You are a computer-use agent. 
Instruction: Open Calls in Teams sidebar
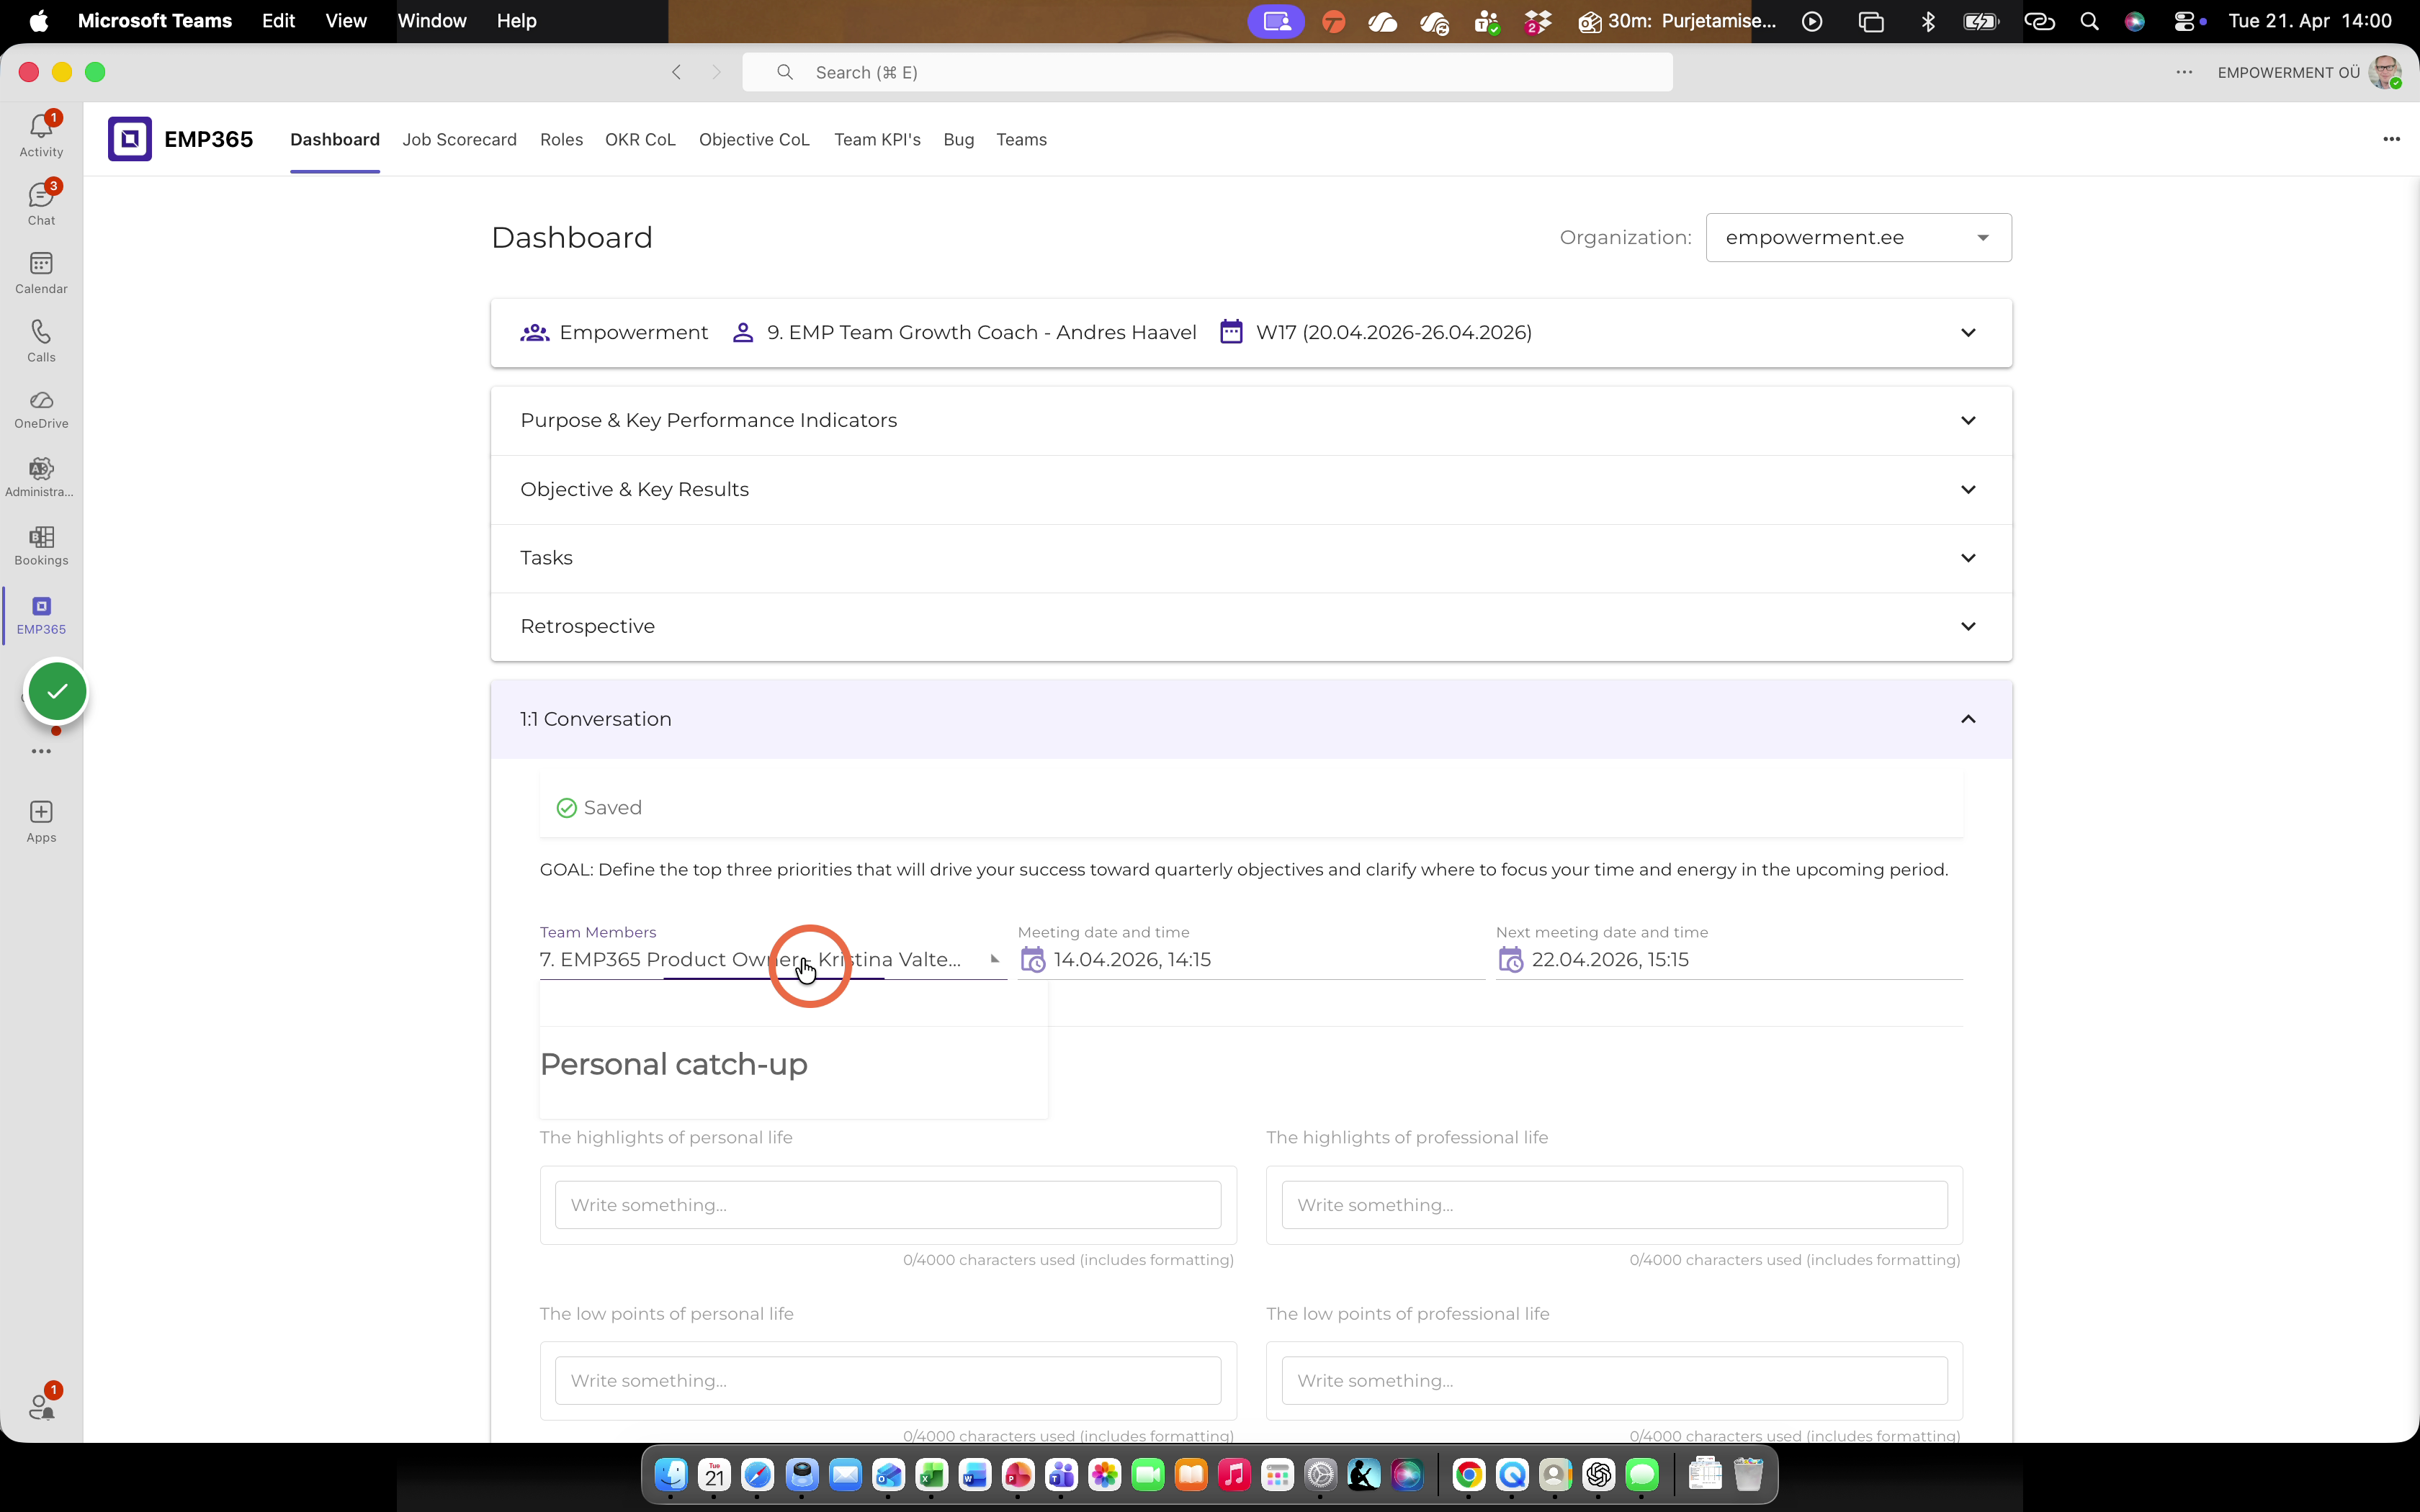(x=41, y=340)
